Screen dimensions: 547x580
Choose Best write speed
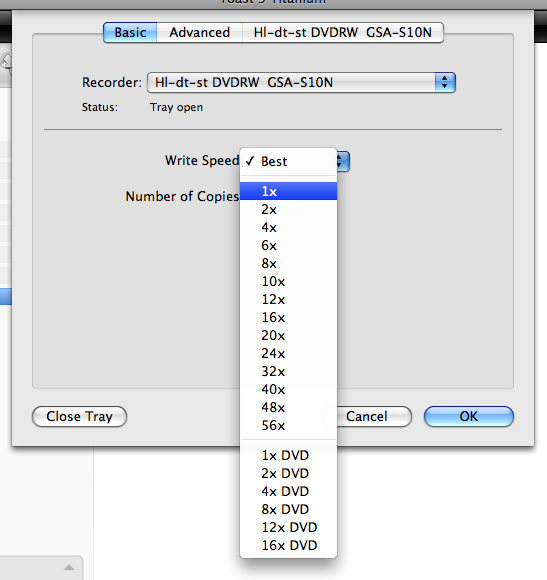(288, 162)
